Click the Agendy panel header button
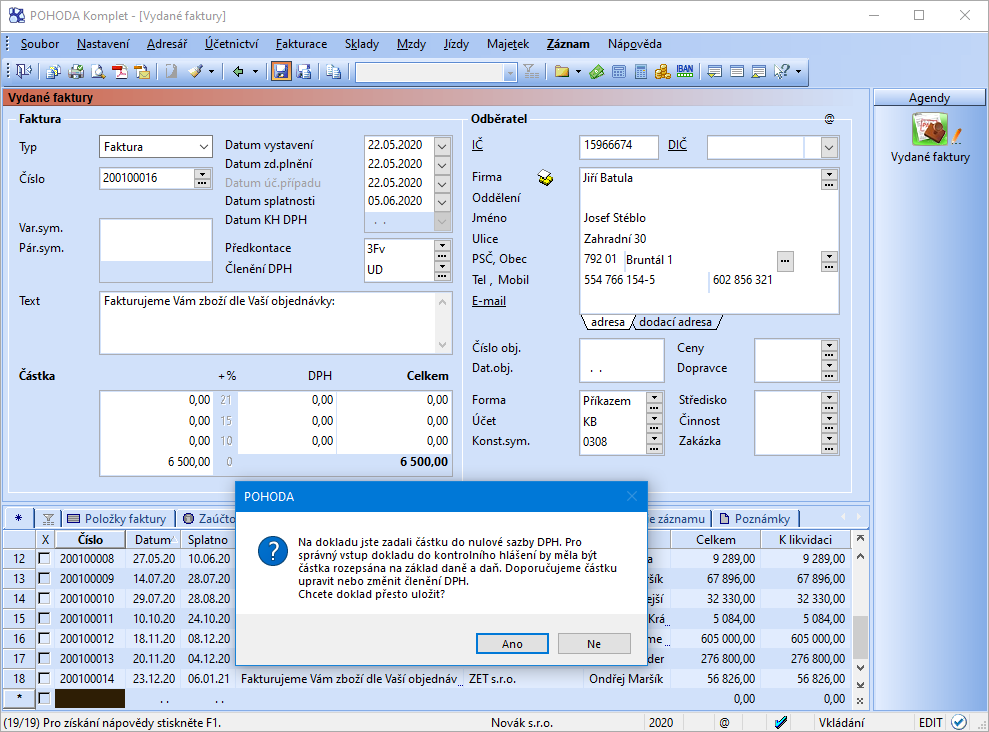Image resolution: width=989 pixels, height=732 pixels. 929,98
